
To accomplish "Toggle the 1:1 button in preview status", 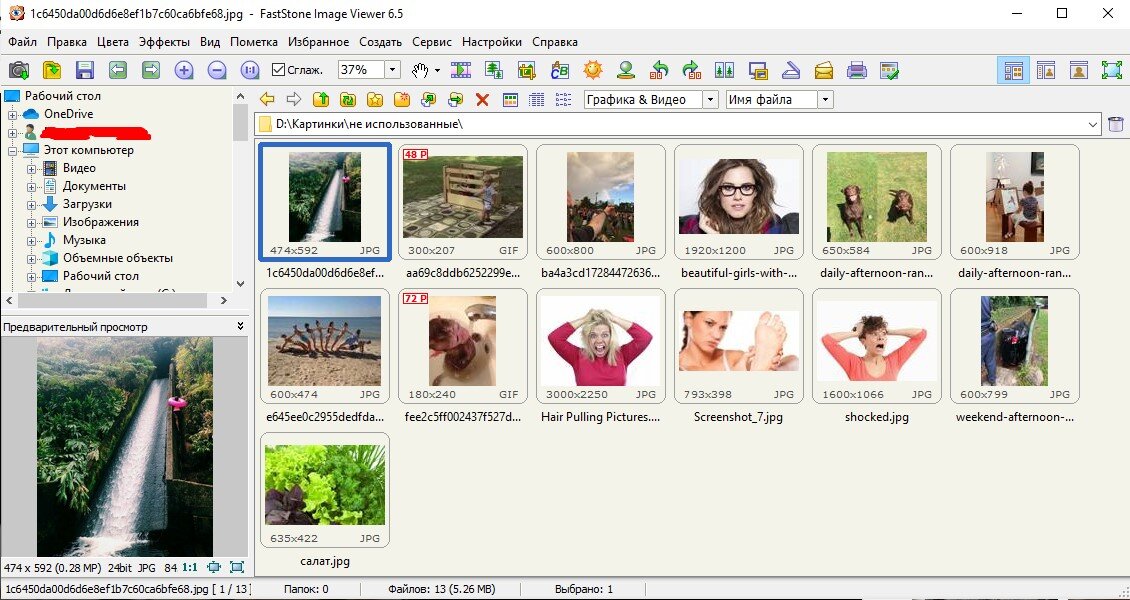I will pos(190,567).
